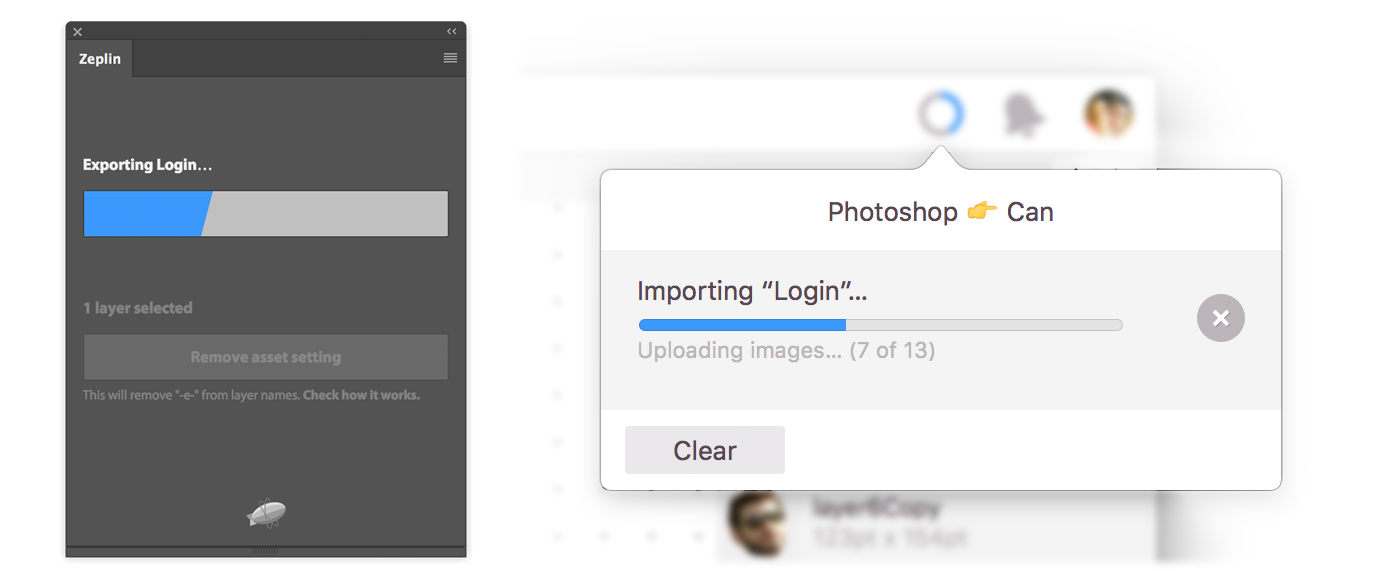
Task: Select the Zeplin tab
Action: [100, 59]
